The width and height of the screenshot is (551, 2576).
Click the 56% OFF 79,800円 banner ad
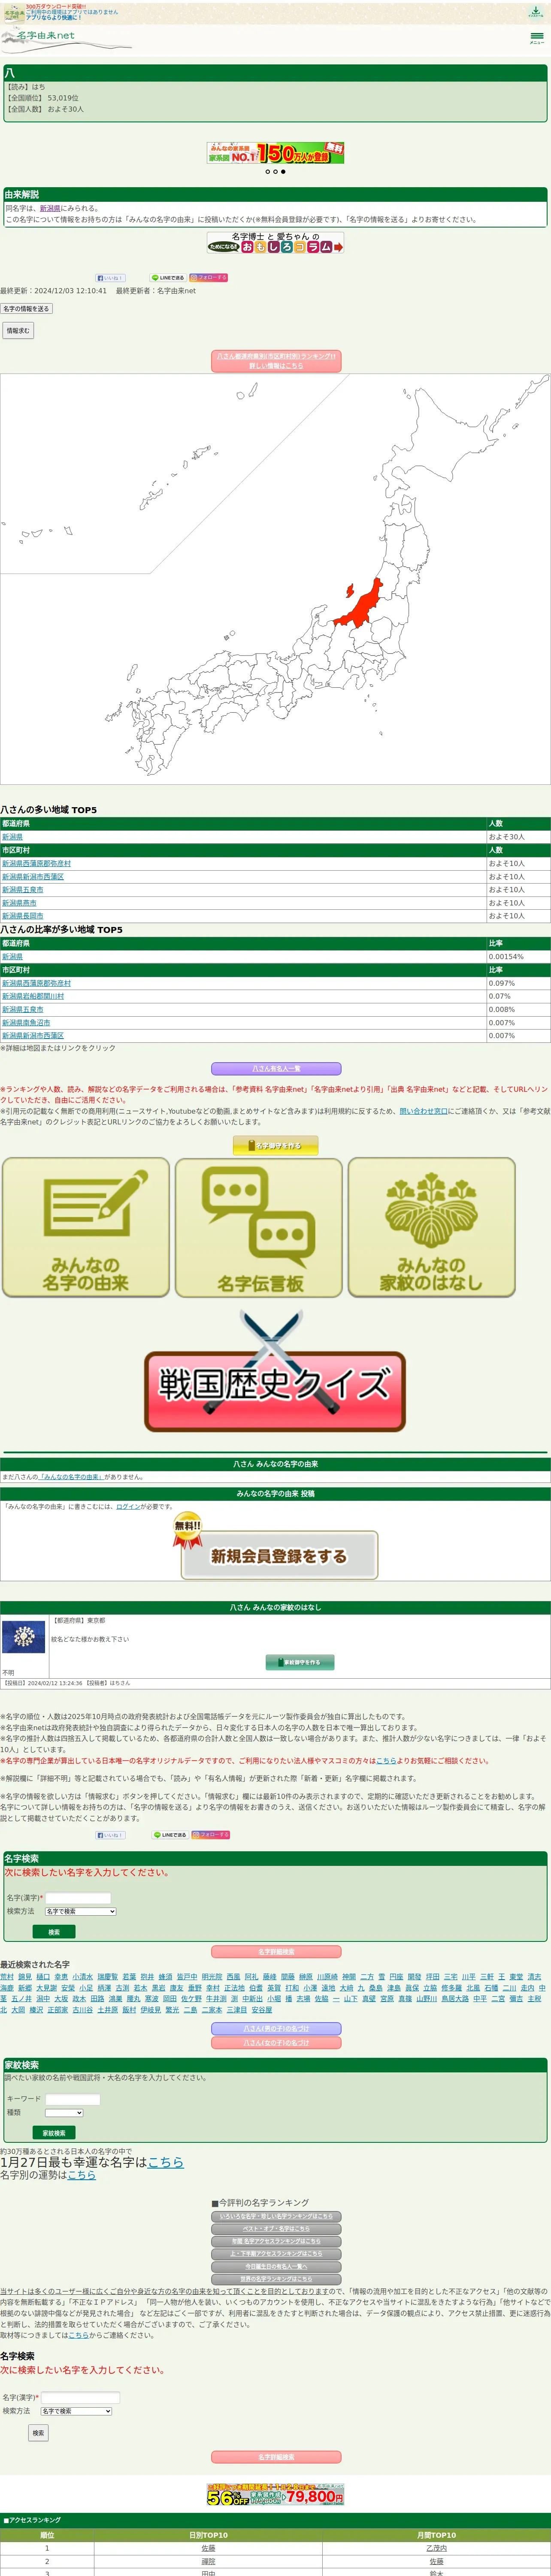[275, 2494]
